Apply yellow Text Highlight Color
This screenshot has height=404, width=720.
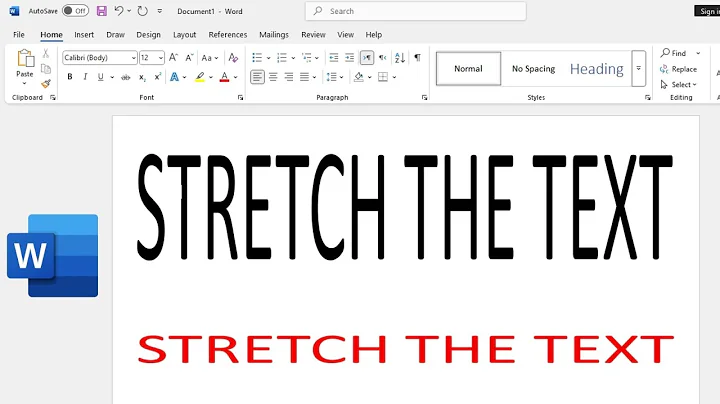[x=200, y=77]
